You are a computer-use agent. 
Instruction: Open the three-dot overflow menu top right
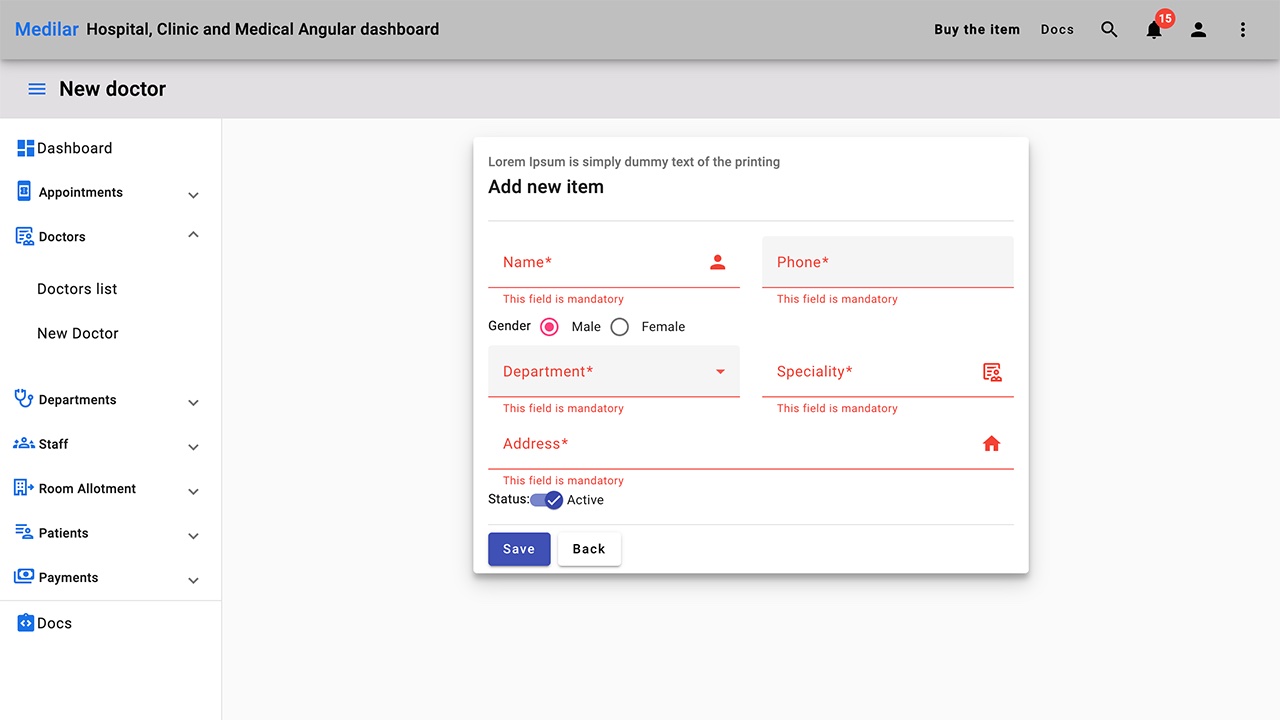pyautogui.click(x=1242, y=30)
